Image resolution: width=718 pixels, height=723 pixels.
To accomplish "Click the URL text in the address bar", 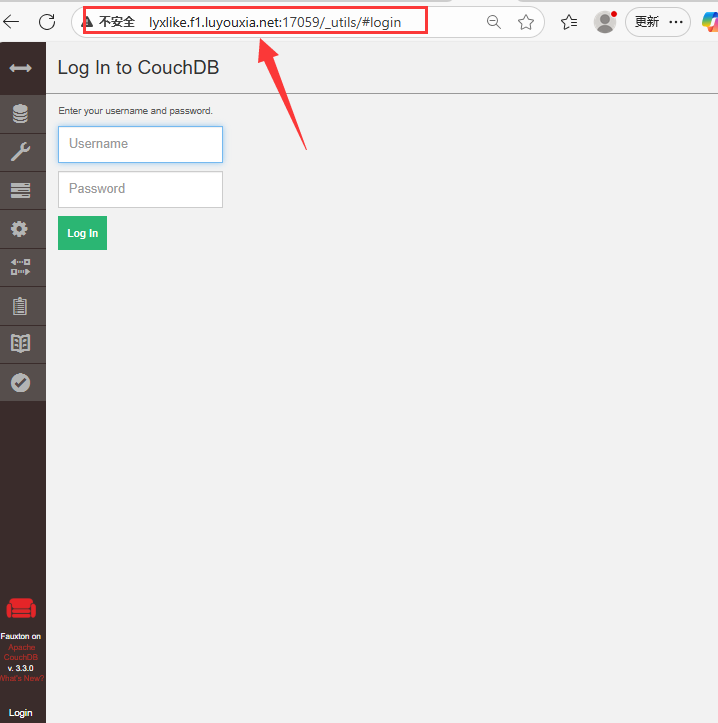I will (x=275, y=22).
